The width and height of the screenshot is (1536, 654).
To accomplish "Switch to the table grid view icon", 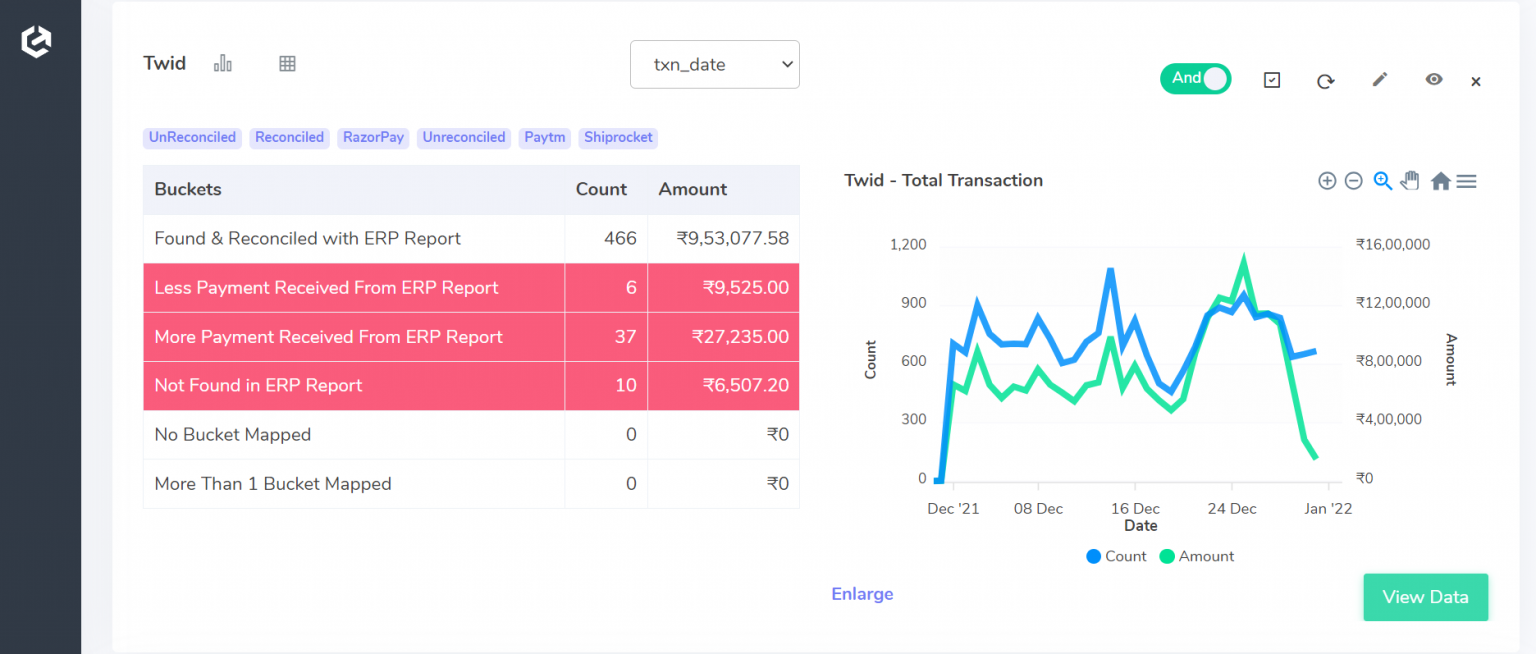I will coord(287,63).
